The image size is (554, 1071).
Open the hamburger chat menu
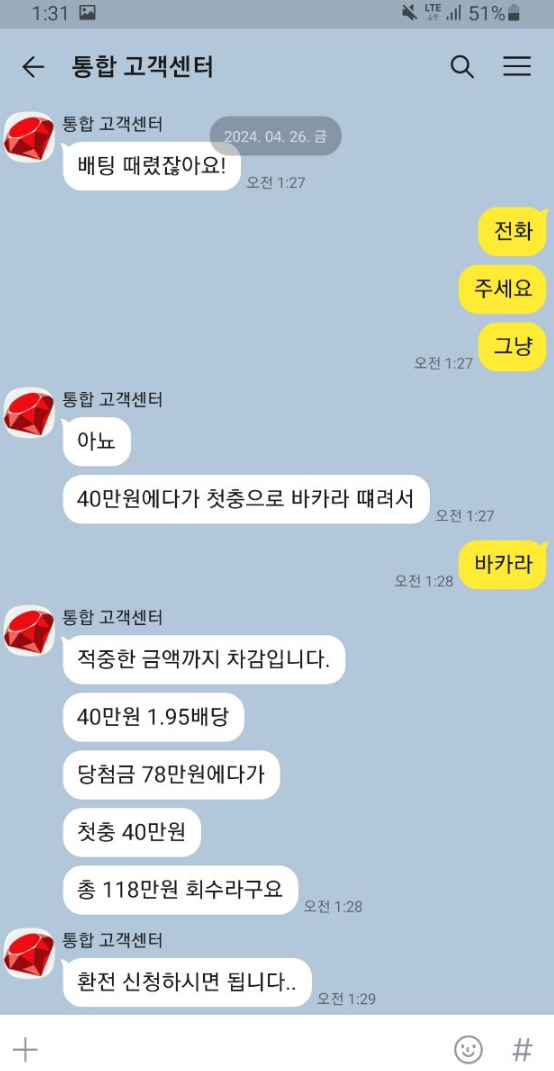pyautogui.click(x=517, y=66)
